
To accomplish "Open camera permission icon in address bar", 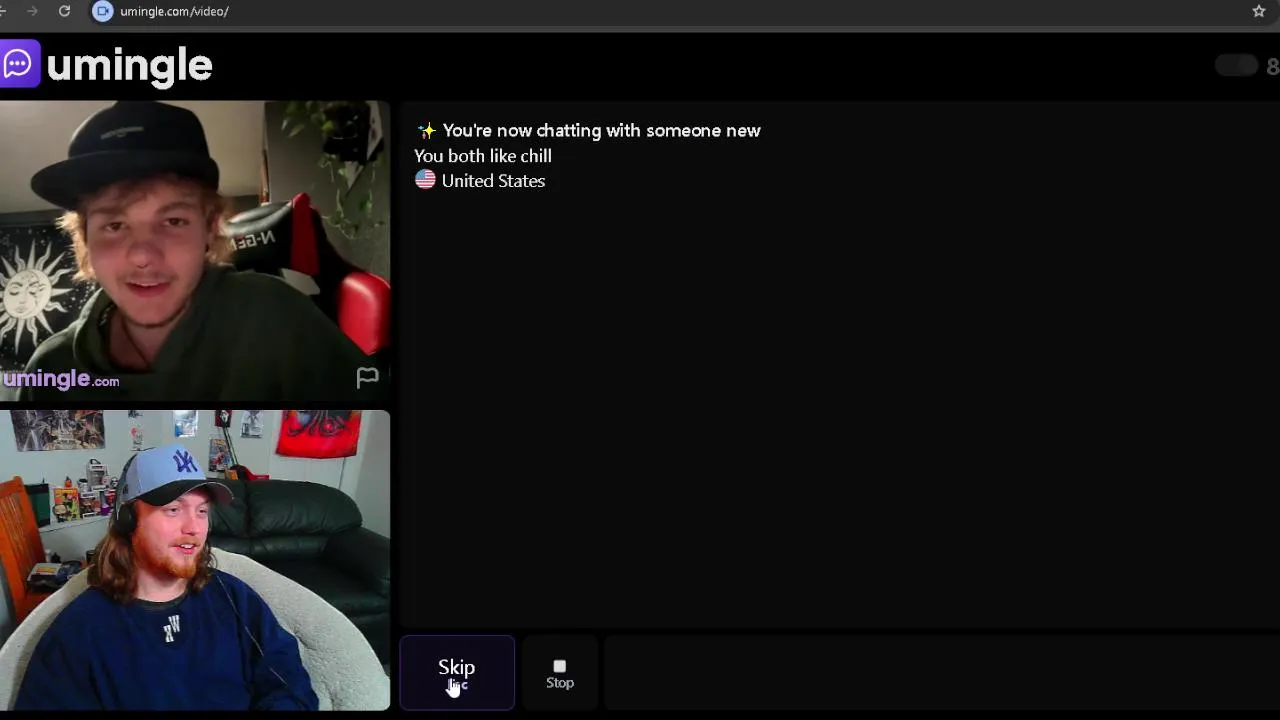I will (103, 11).
